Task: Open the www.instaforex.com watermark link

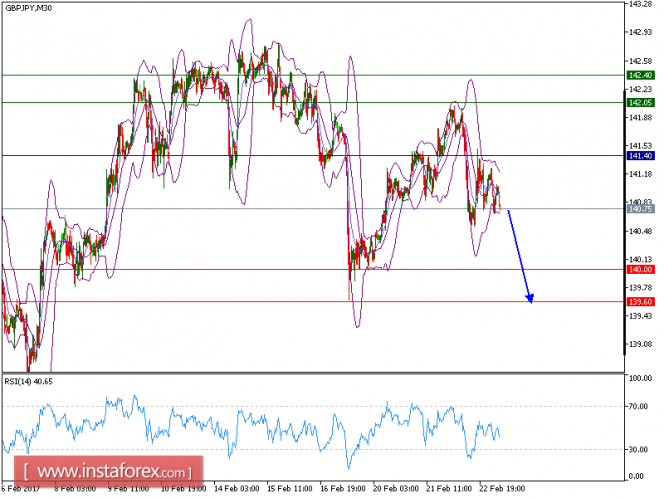Action: (x=104, y=470)
